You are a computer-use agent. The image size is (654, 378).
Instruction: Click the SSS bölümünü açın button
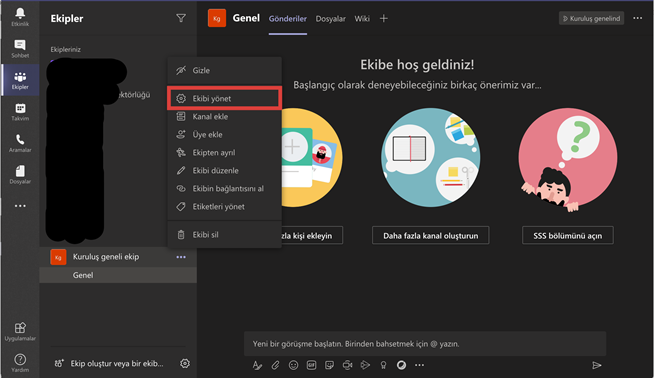pyautogui.click(x=568, y=236)
